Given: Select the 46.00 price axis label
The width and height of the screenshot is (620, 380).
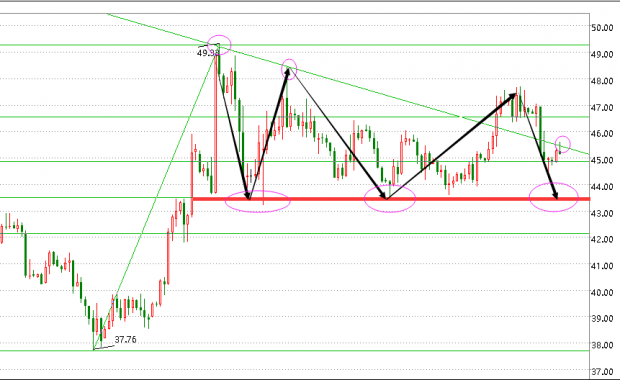Looking at the screenshot, I should 602,134.
